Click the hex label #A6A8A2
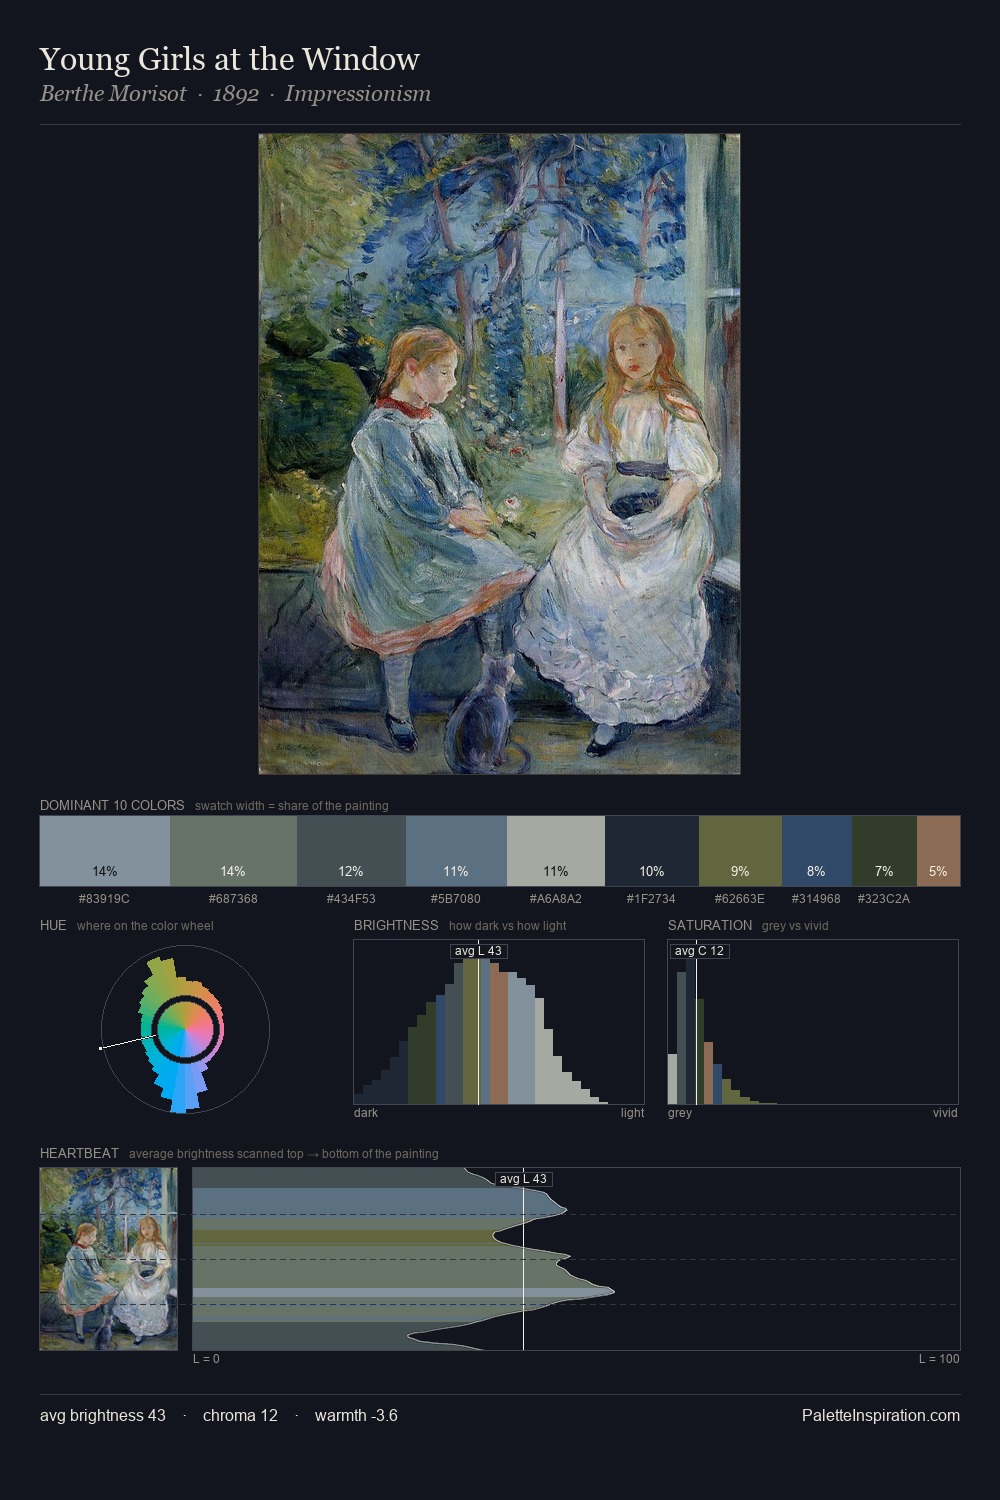The width and height of the screenshot is (1000, 1500). [556, 899]
